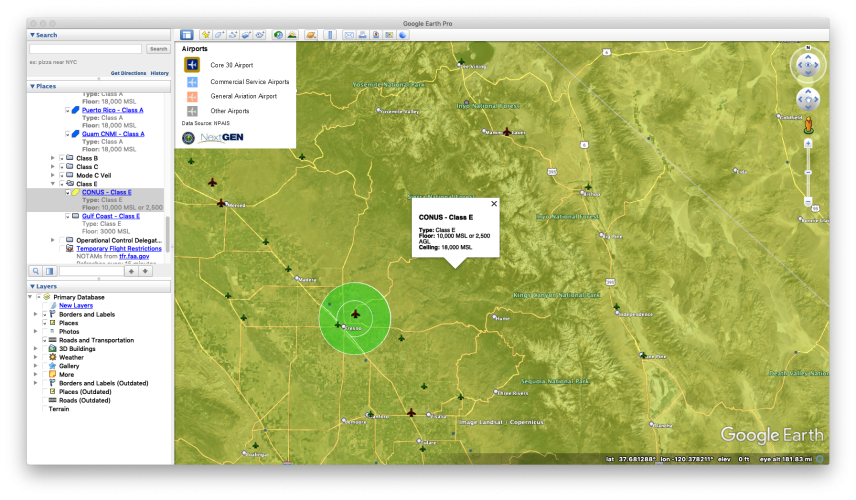This screenshot has height=500, width=856.
Task: Enable the 3D Buildings layer checkbox
Action: point(45,349)
